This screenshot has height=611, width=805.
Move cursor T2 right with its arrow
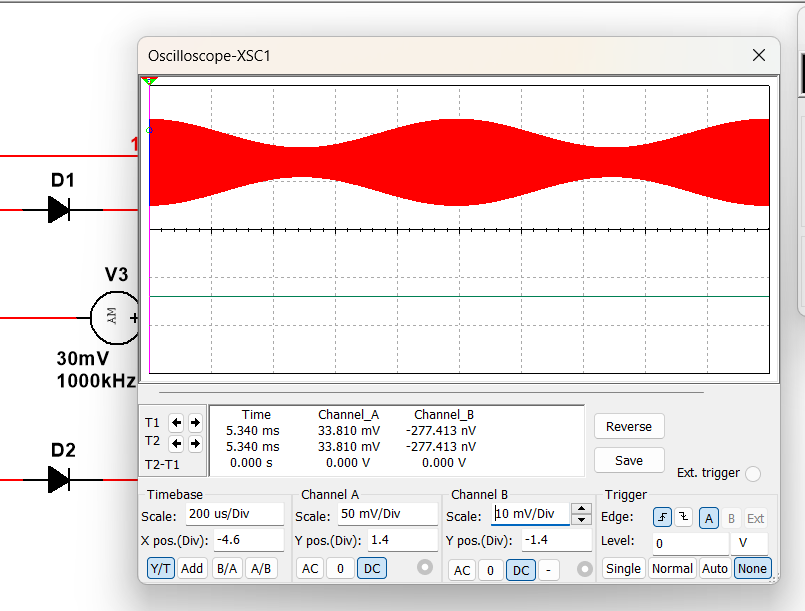tap(195, 443)
